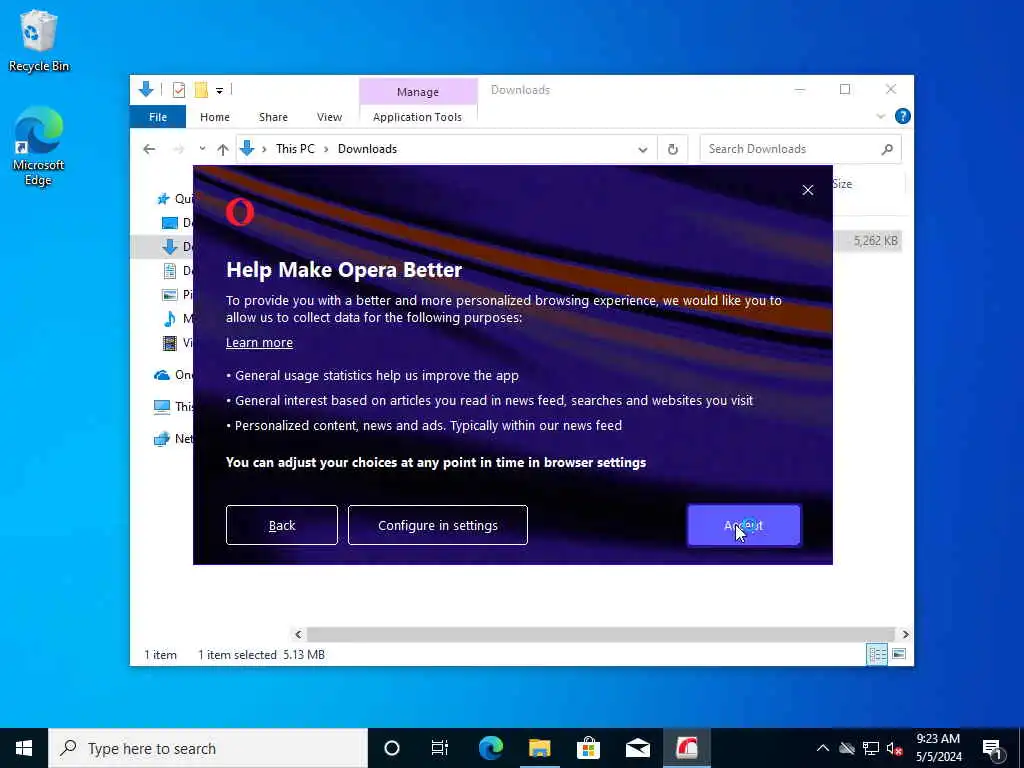The width and height of the screenshot is (1024, 768).
Task: Open File Explorer from taskbar
Action: [539, 748]
